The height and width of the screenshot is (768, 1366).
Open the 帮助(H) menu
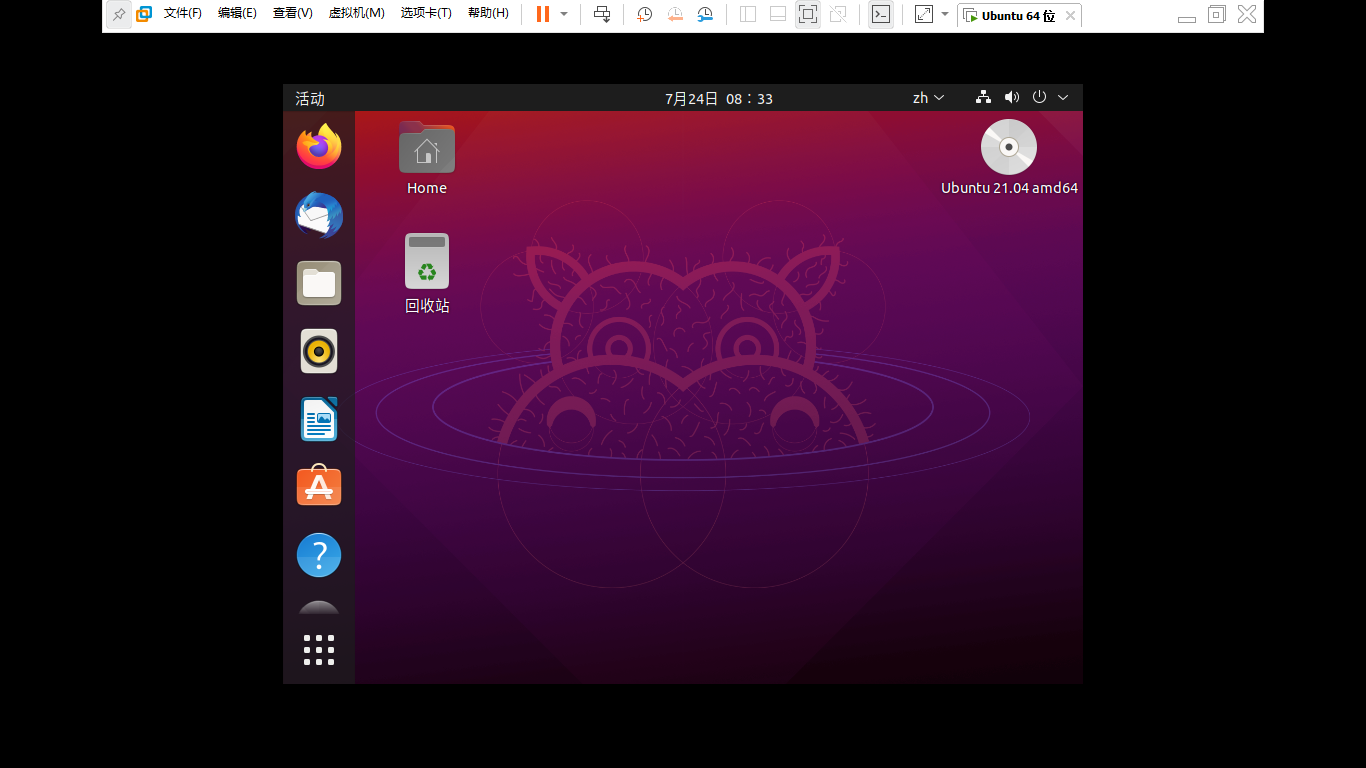click(x=488, y=14)
